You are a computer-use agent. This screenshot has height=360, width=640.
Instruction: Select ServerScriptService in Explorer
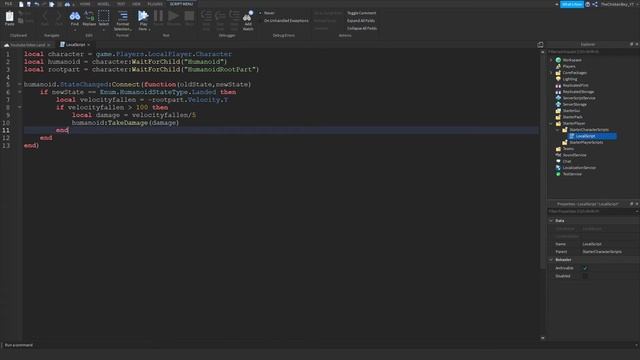pyautogui.click(x=579, y=98)
